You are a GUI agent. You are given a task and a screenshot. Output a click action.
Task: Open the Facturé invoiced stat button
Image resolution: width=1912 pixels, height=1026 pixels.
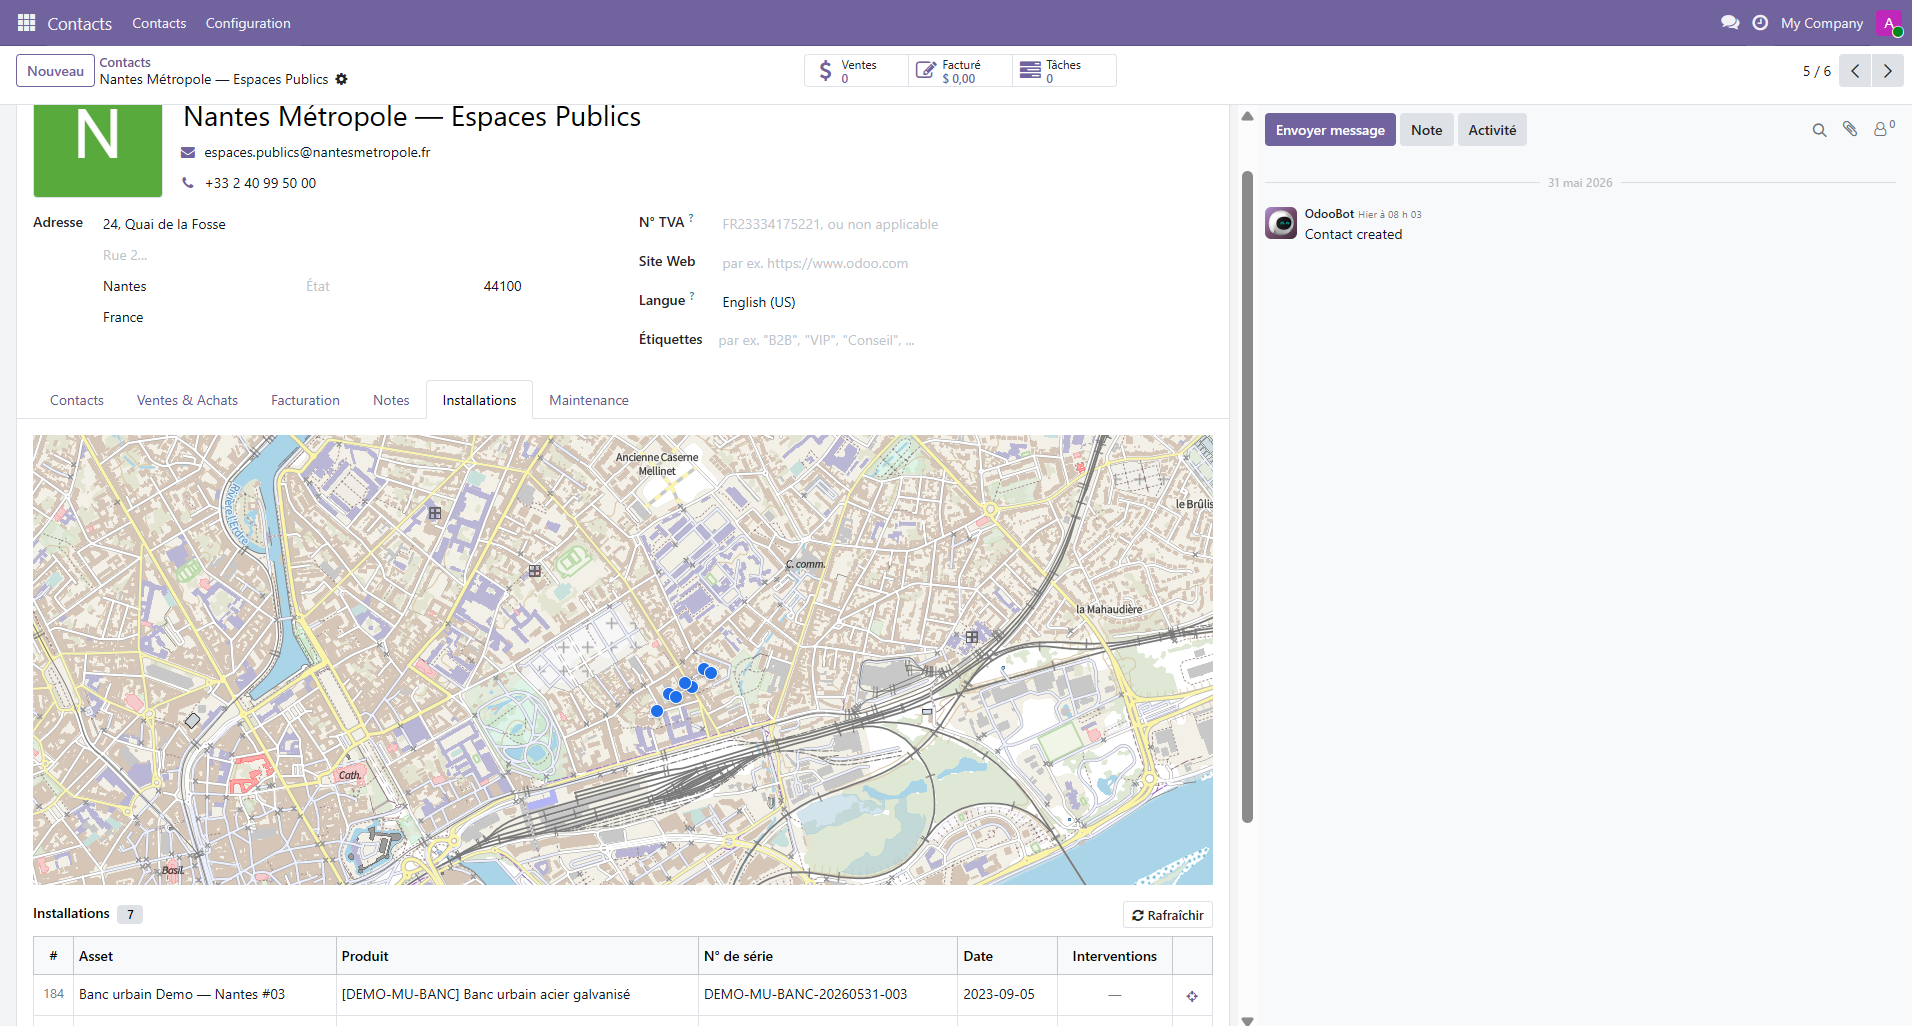tap(960, 71)
